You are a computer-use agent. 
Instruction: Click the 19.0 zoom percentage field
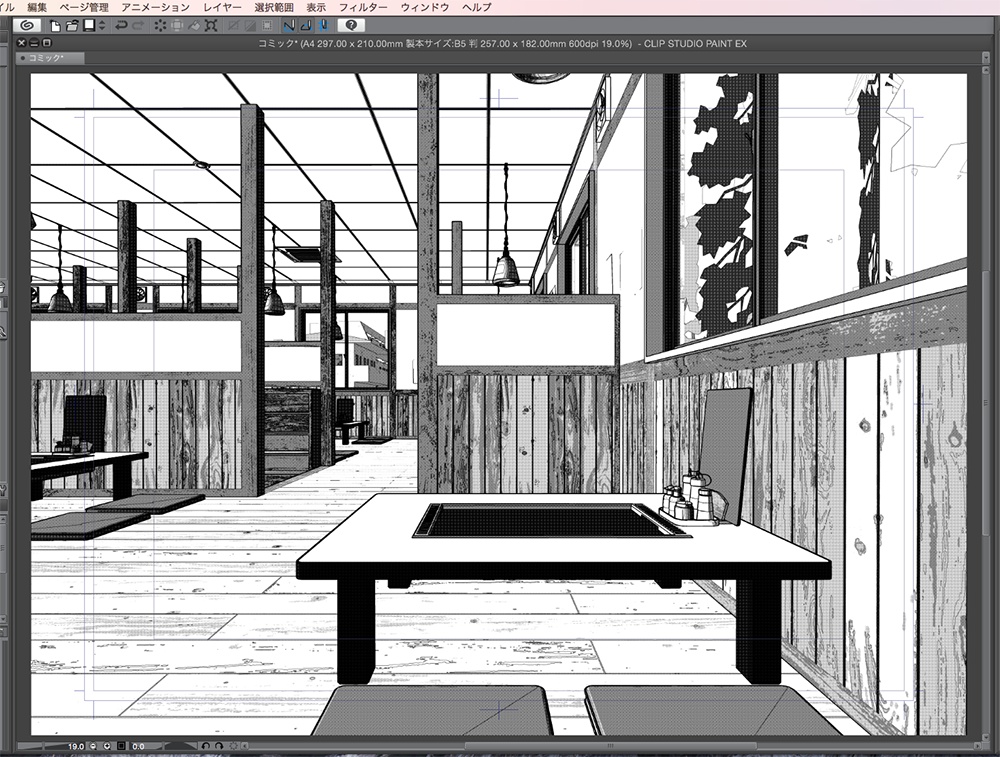[76, 746]
